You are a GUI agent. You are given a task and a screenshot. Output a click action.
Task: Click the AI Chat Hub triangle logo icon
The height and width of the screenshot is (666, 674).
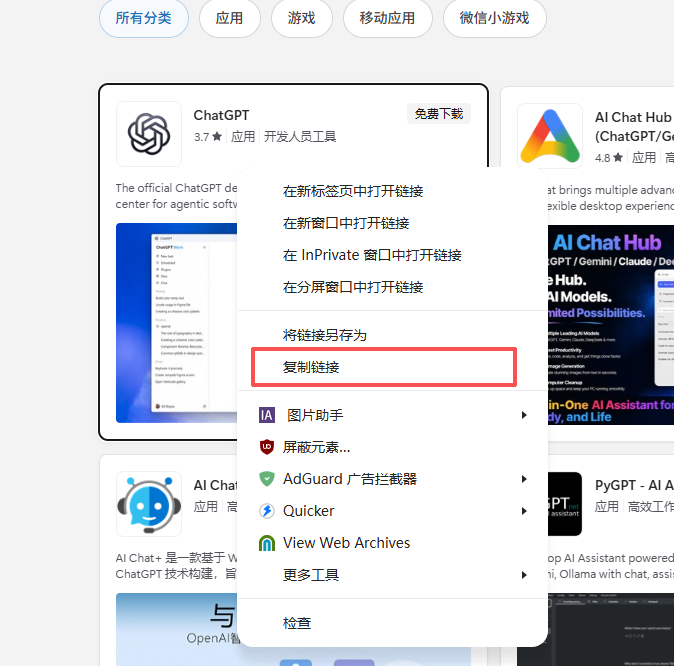click(x=550, y=136)
